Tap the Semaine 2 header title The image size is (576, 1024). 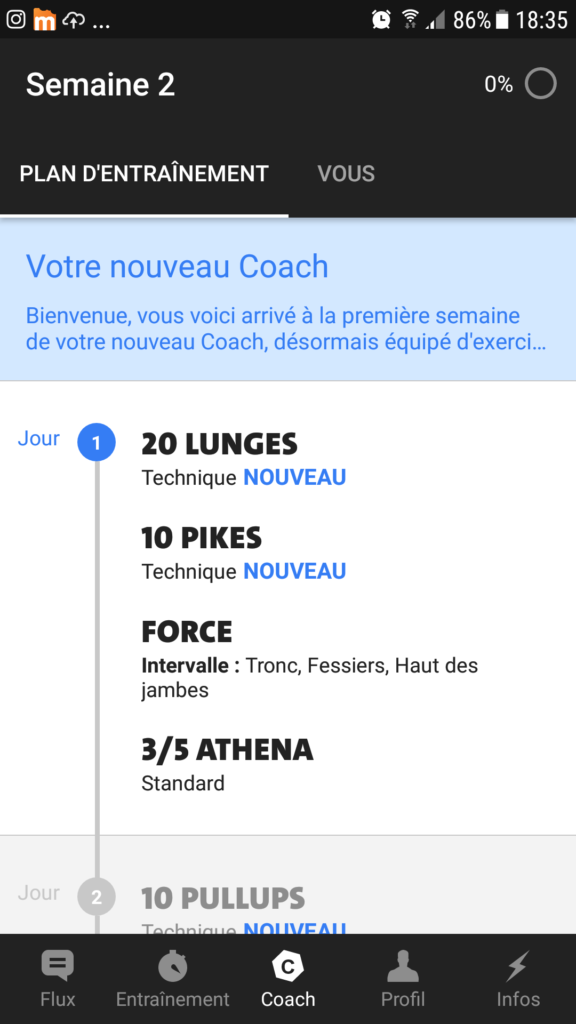[x=101, y=85]
